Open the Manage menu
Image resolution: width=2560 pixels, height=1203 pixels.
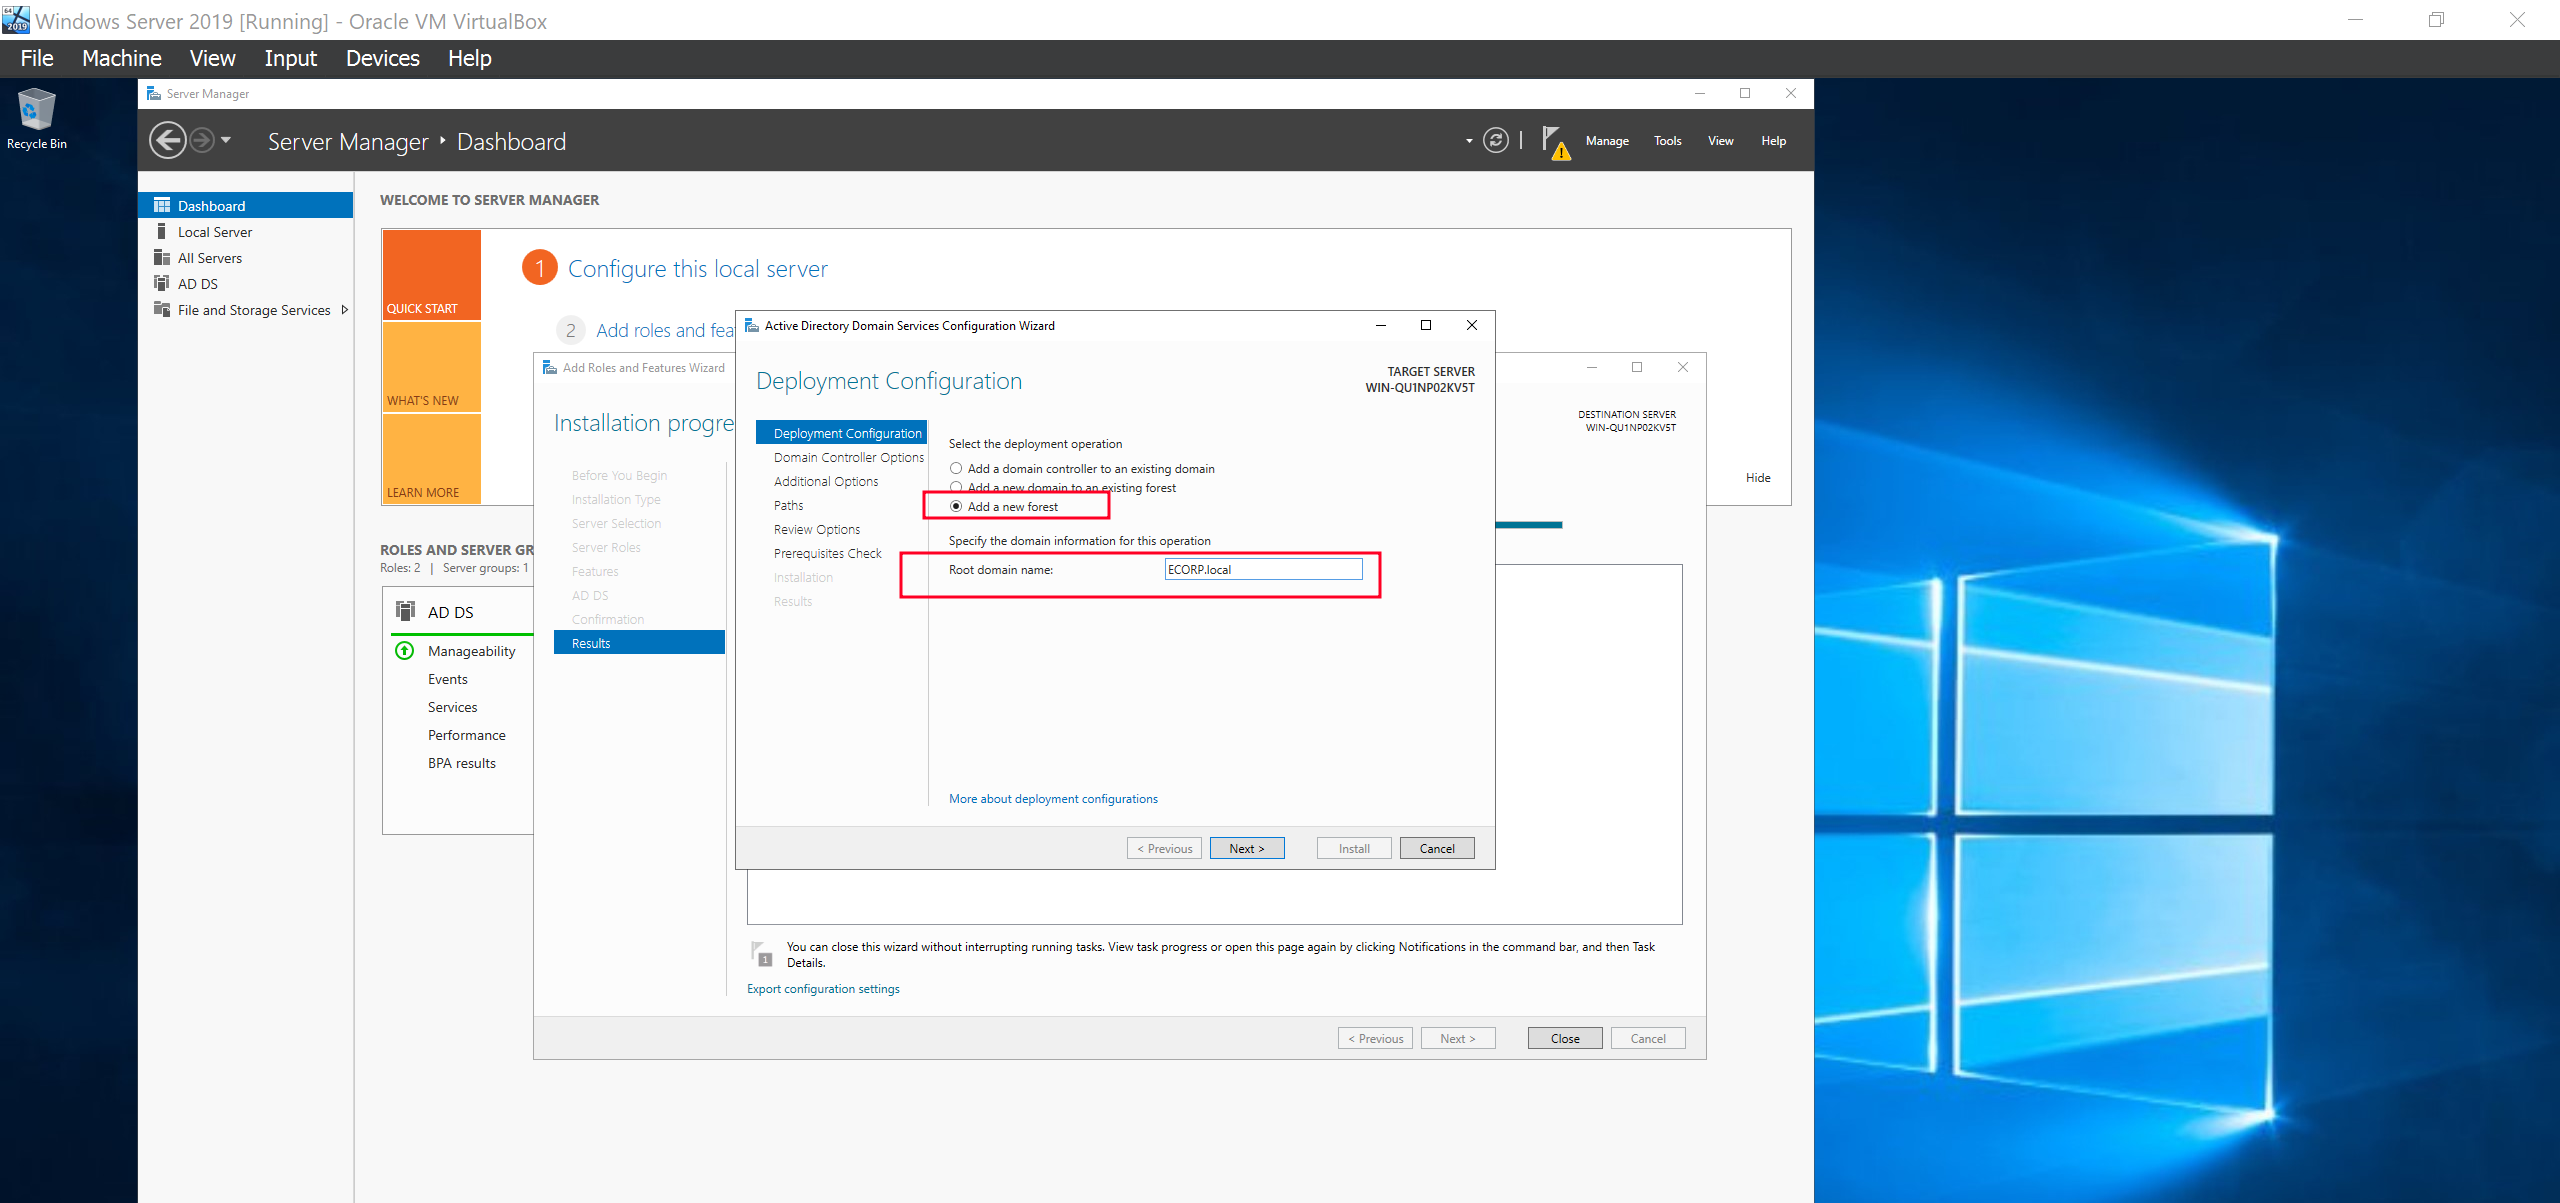(1607, 141)
